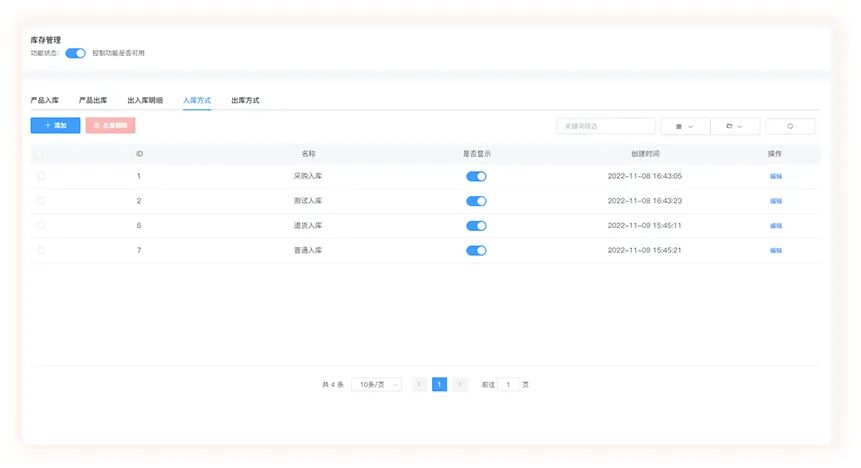Open the column display grid dropdown

(685, 126)
